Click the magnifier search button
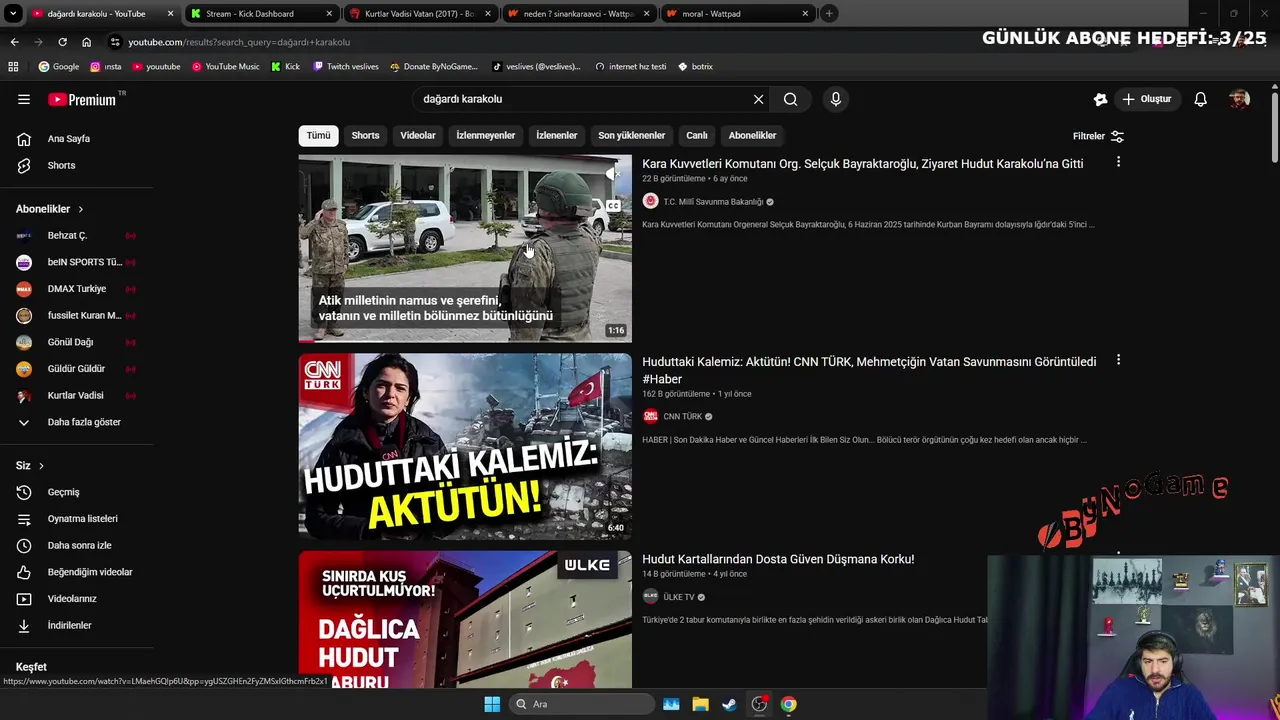This screenshot has height=720, width=1280. (x=790, y=99)
